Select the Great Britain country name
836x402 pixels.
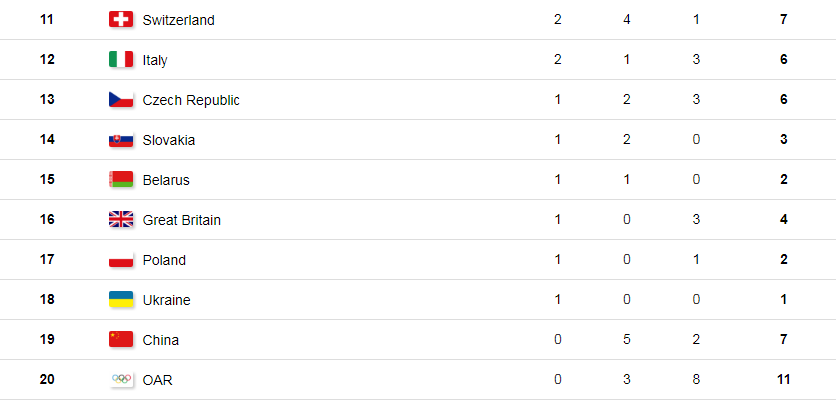182,220
